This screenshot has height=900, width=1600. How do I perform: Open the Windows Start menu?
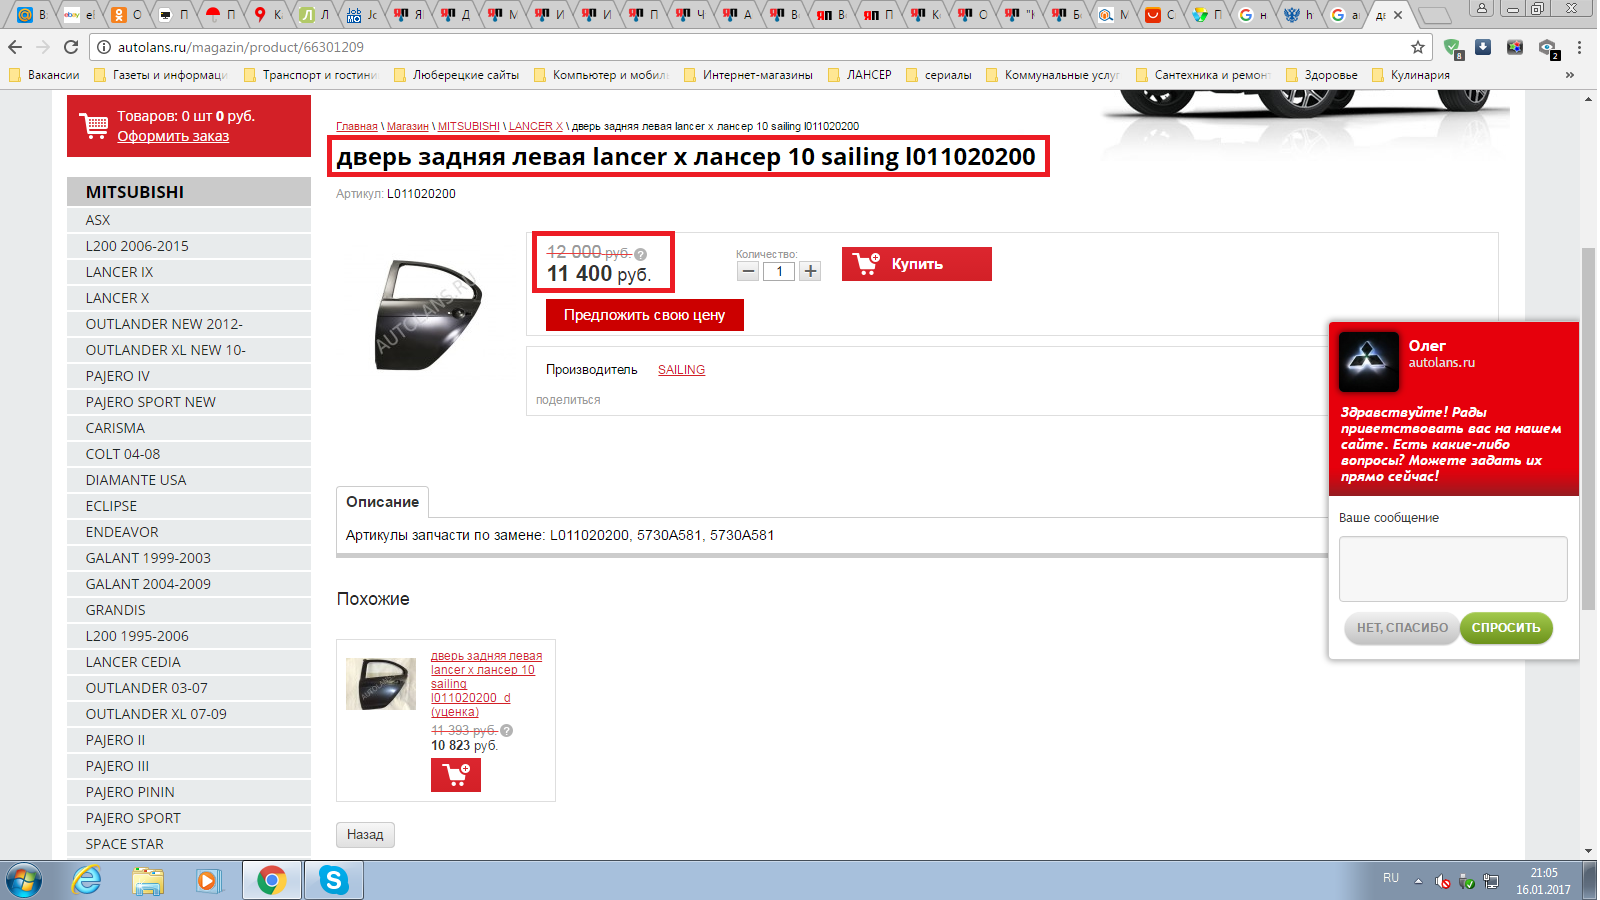coord(24,881)
